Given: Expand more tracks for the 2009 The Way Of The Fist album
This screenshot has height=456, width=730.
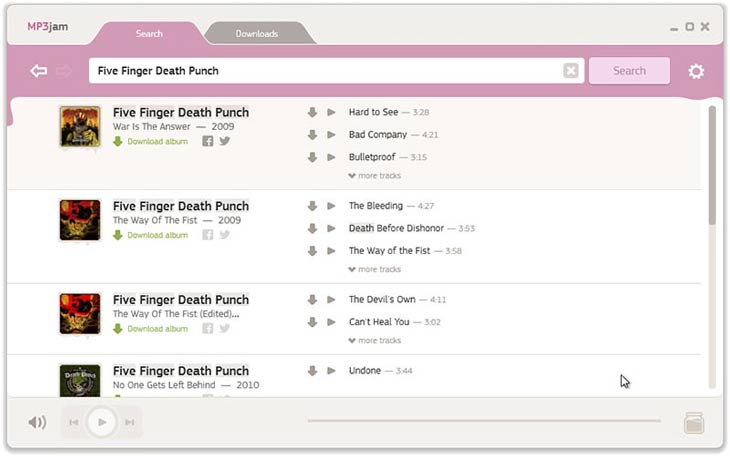Looking at the screenshot, I should click(375, 269).
